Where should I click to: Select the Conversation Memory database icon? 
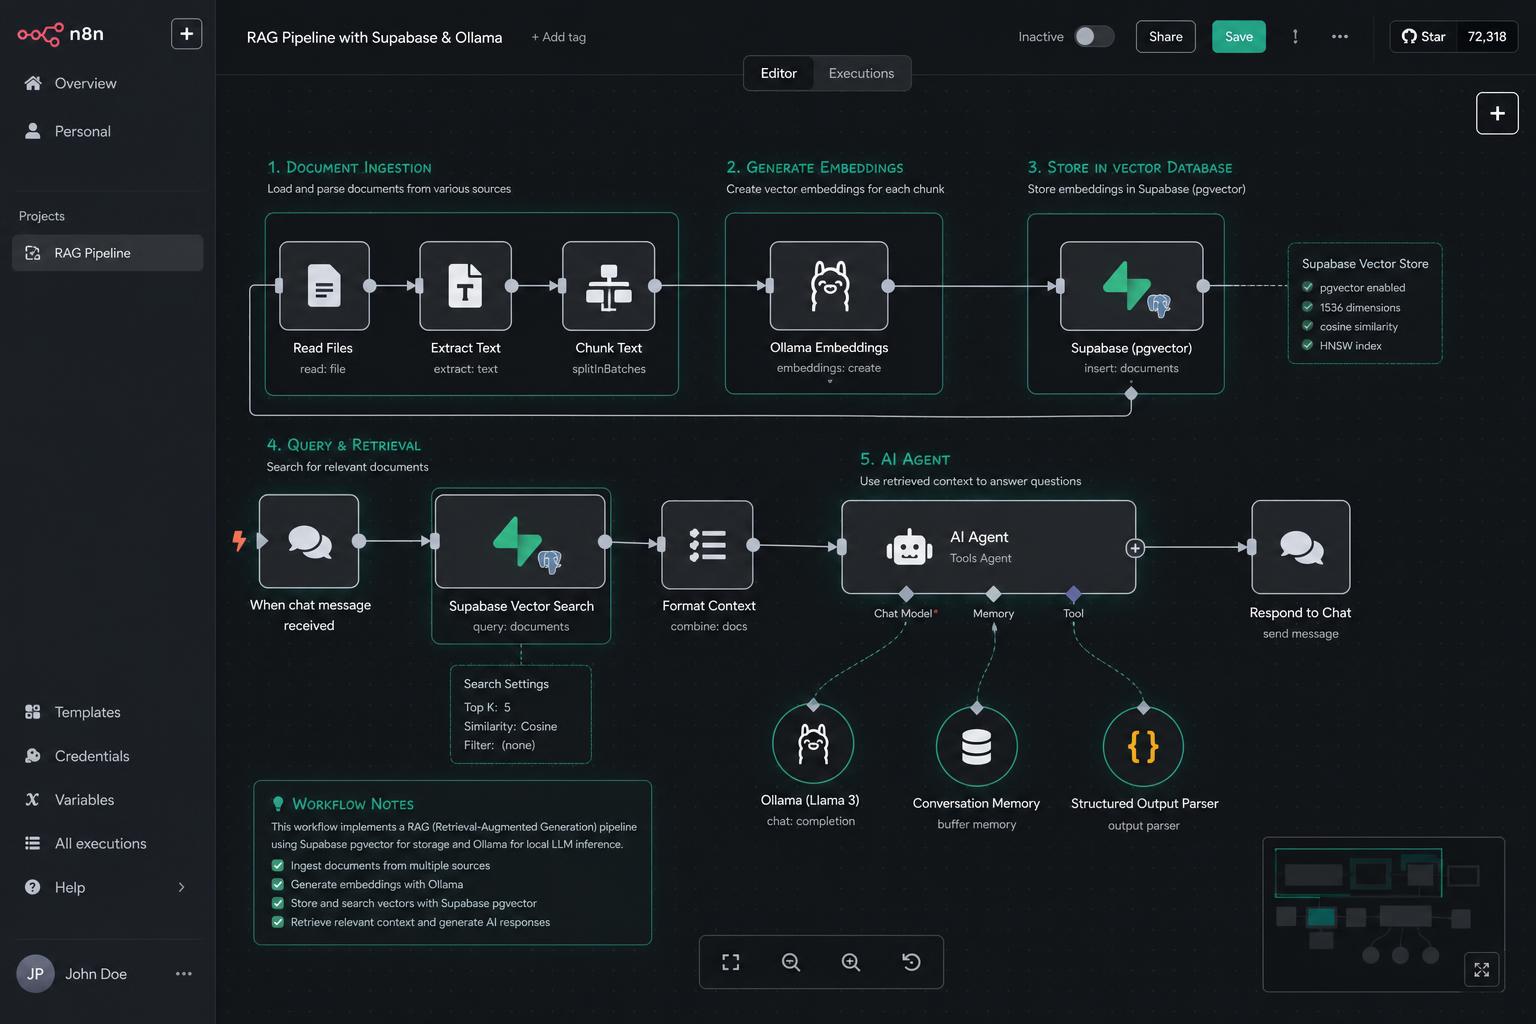(x=977, y=746)
